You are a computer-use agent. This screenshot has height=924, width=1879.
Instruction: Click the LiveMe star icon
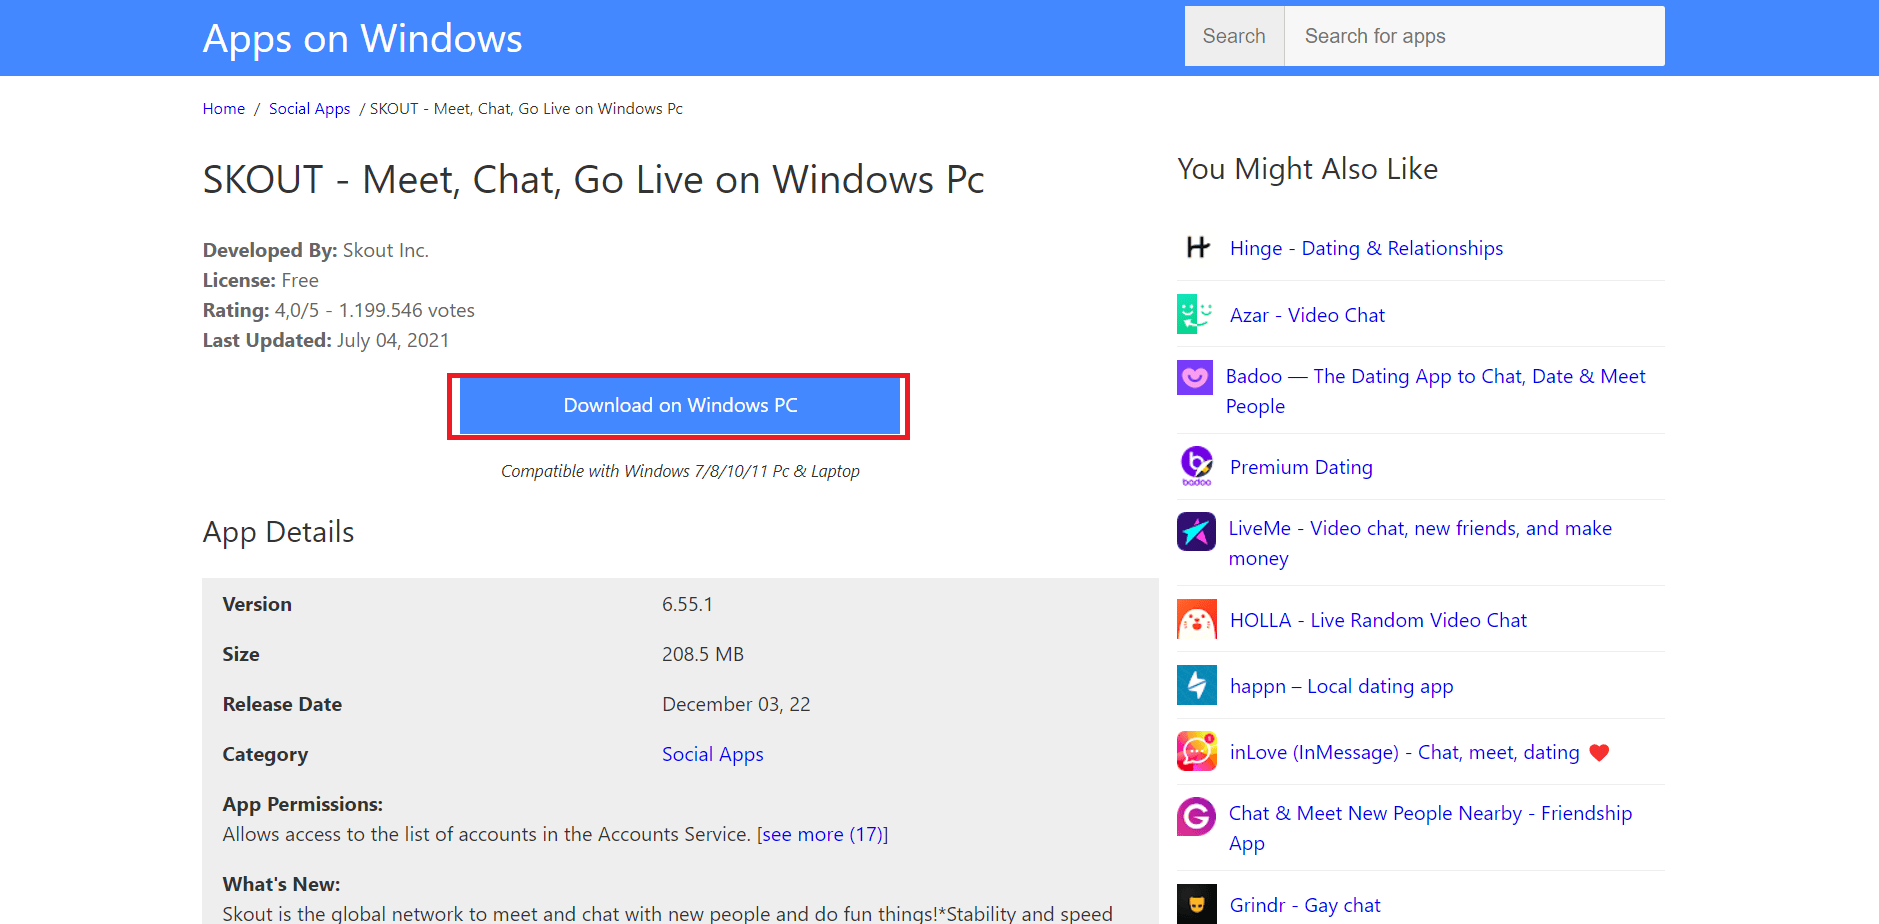tap(1196, 531)
